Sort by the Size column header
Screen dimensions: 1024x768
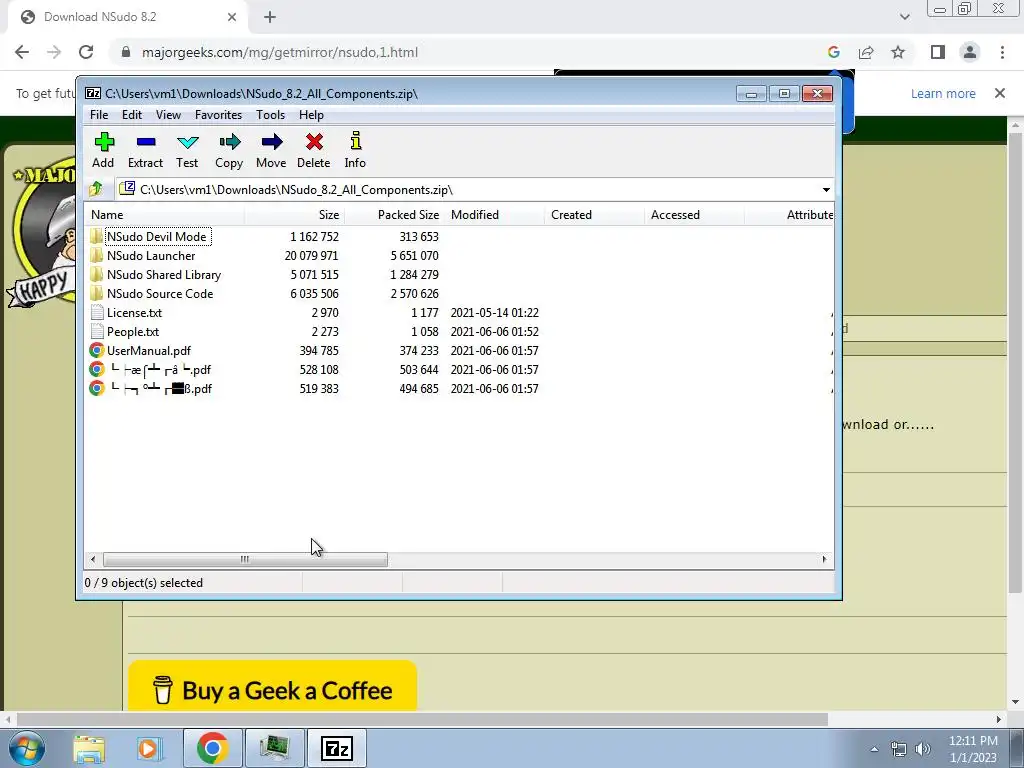295,215
